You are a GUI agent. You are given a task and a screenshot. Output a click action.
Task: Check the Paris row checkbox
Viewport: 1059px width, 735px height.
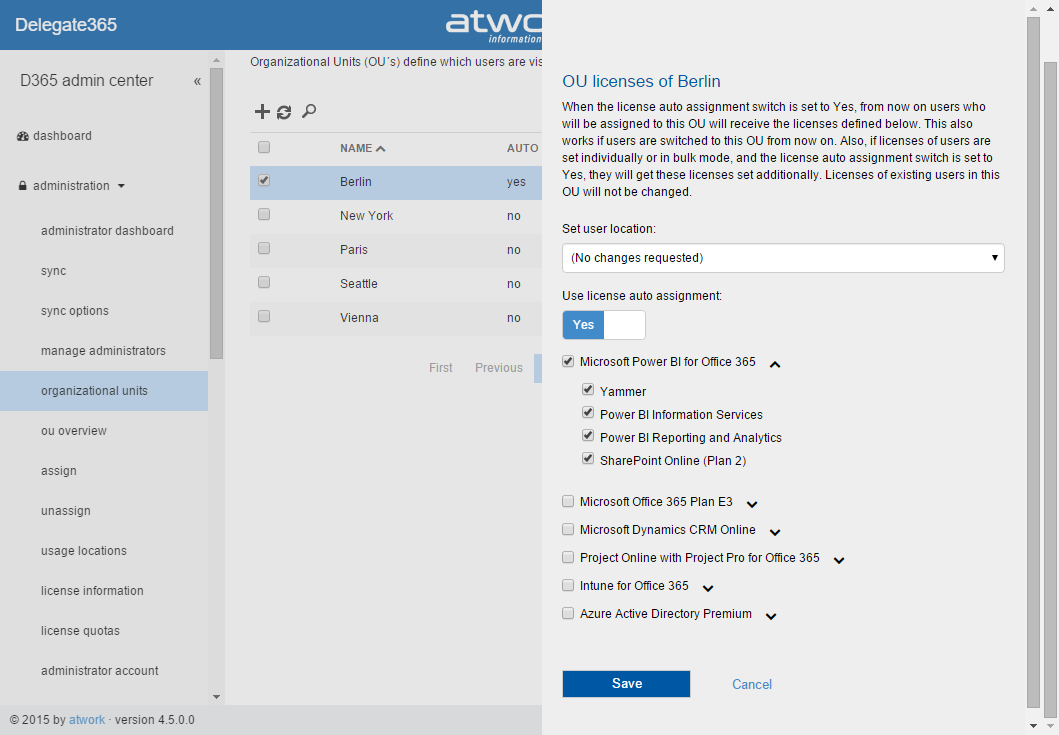264,248
